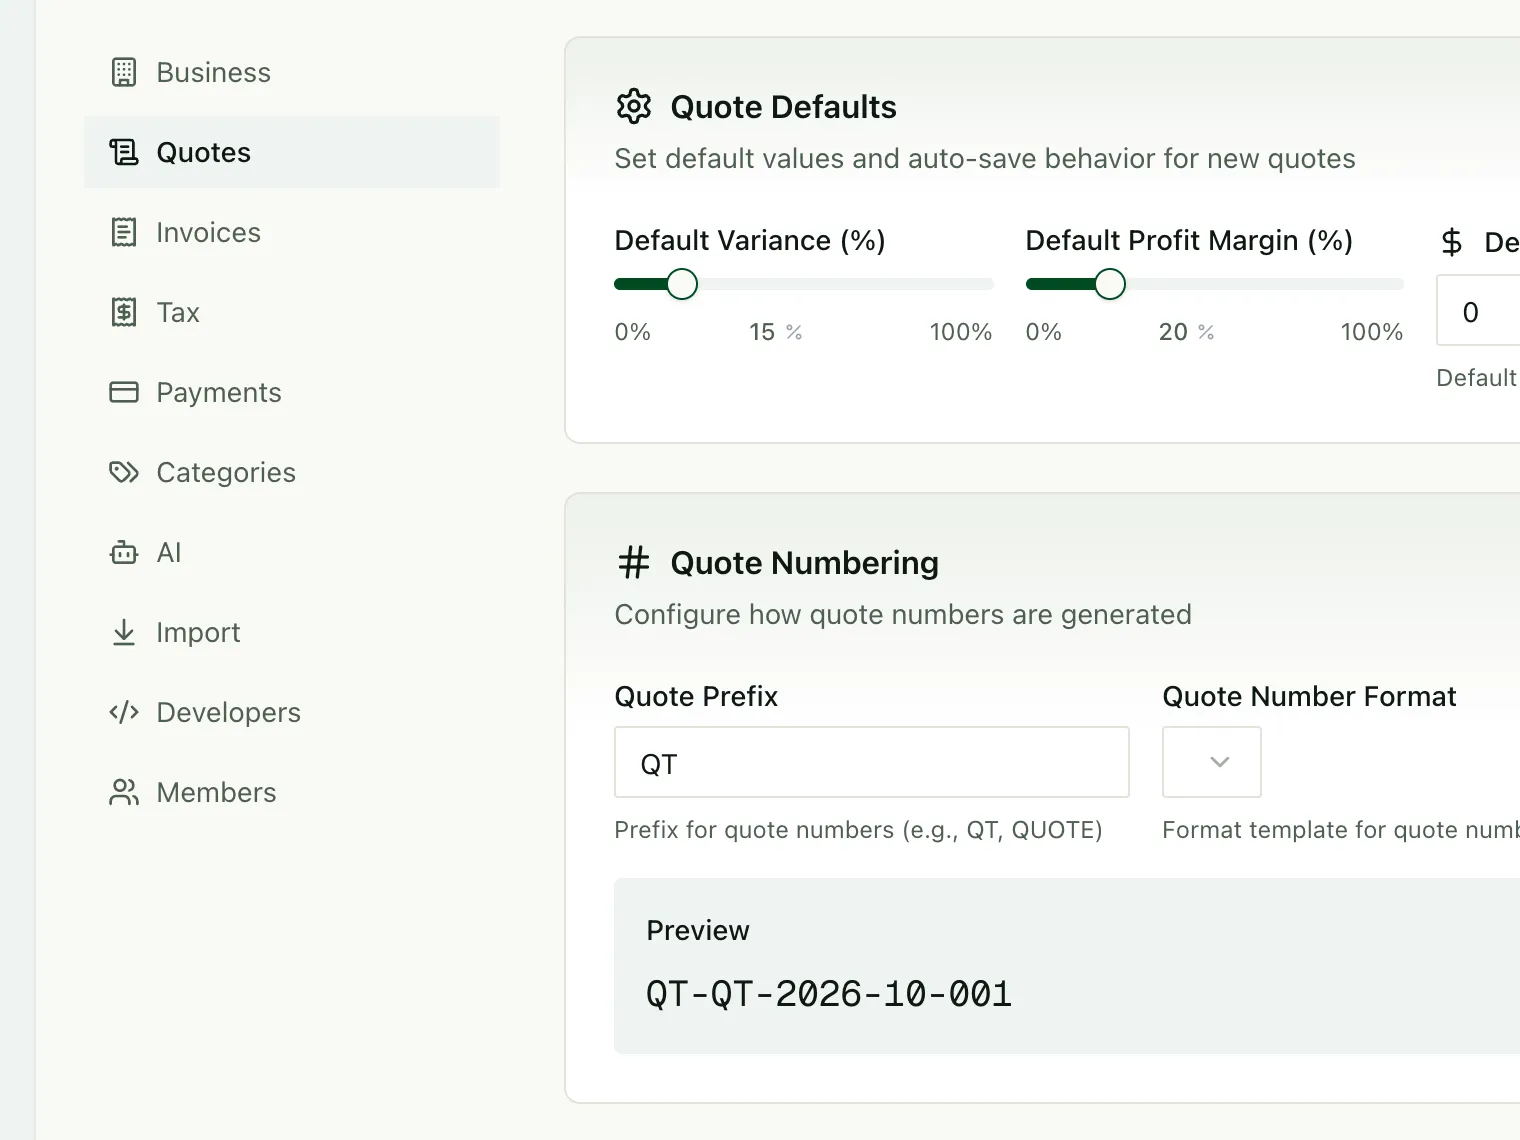Click the Business building icon

pyautogui.click(x=124, y=72)
